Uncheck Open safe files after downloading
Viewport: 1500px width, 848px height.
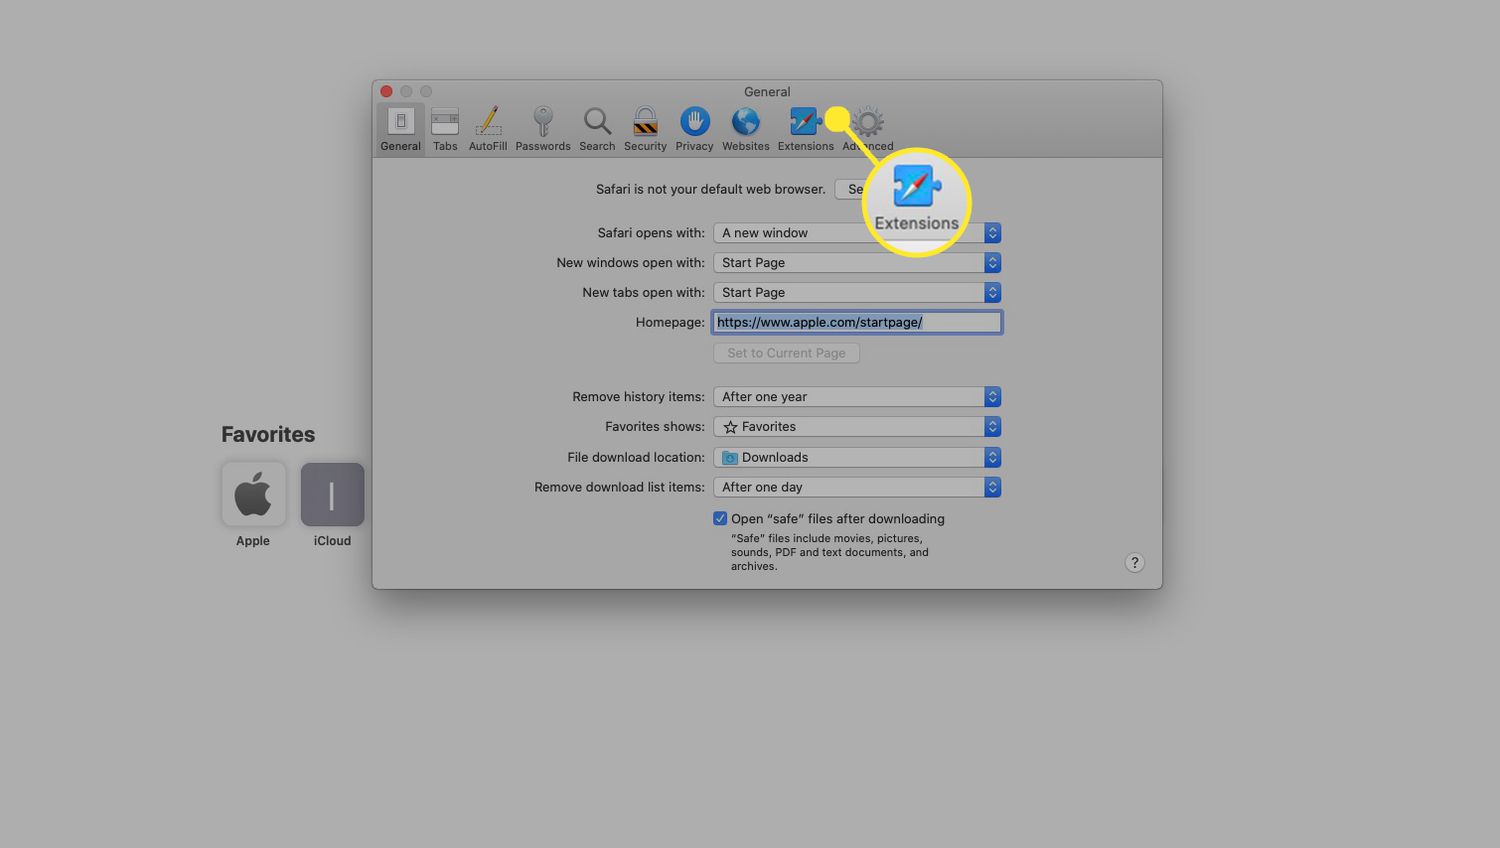tap(720, 518)
